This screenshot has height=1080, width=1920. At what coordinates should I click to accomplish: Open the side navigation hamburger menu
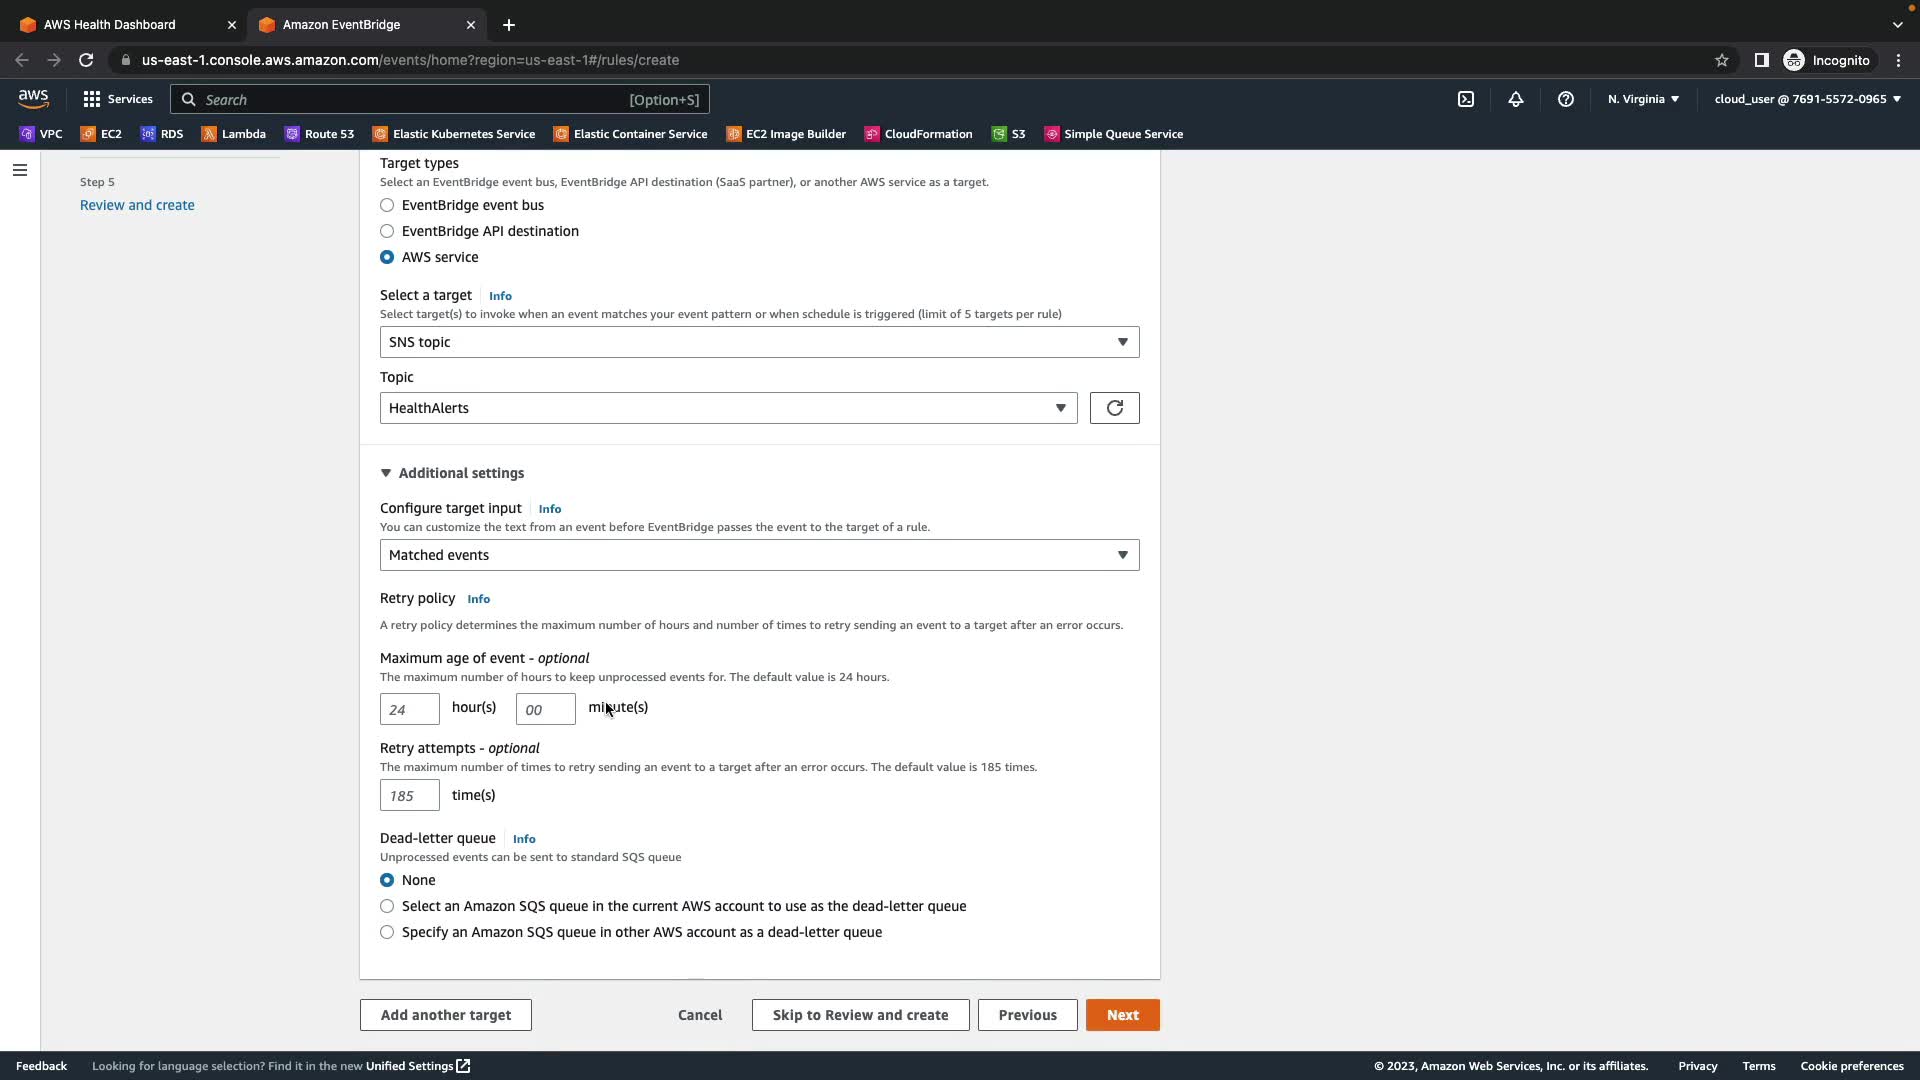(x=19, y=170)
